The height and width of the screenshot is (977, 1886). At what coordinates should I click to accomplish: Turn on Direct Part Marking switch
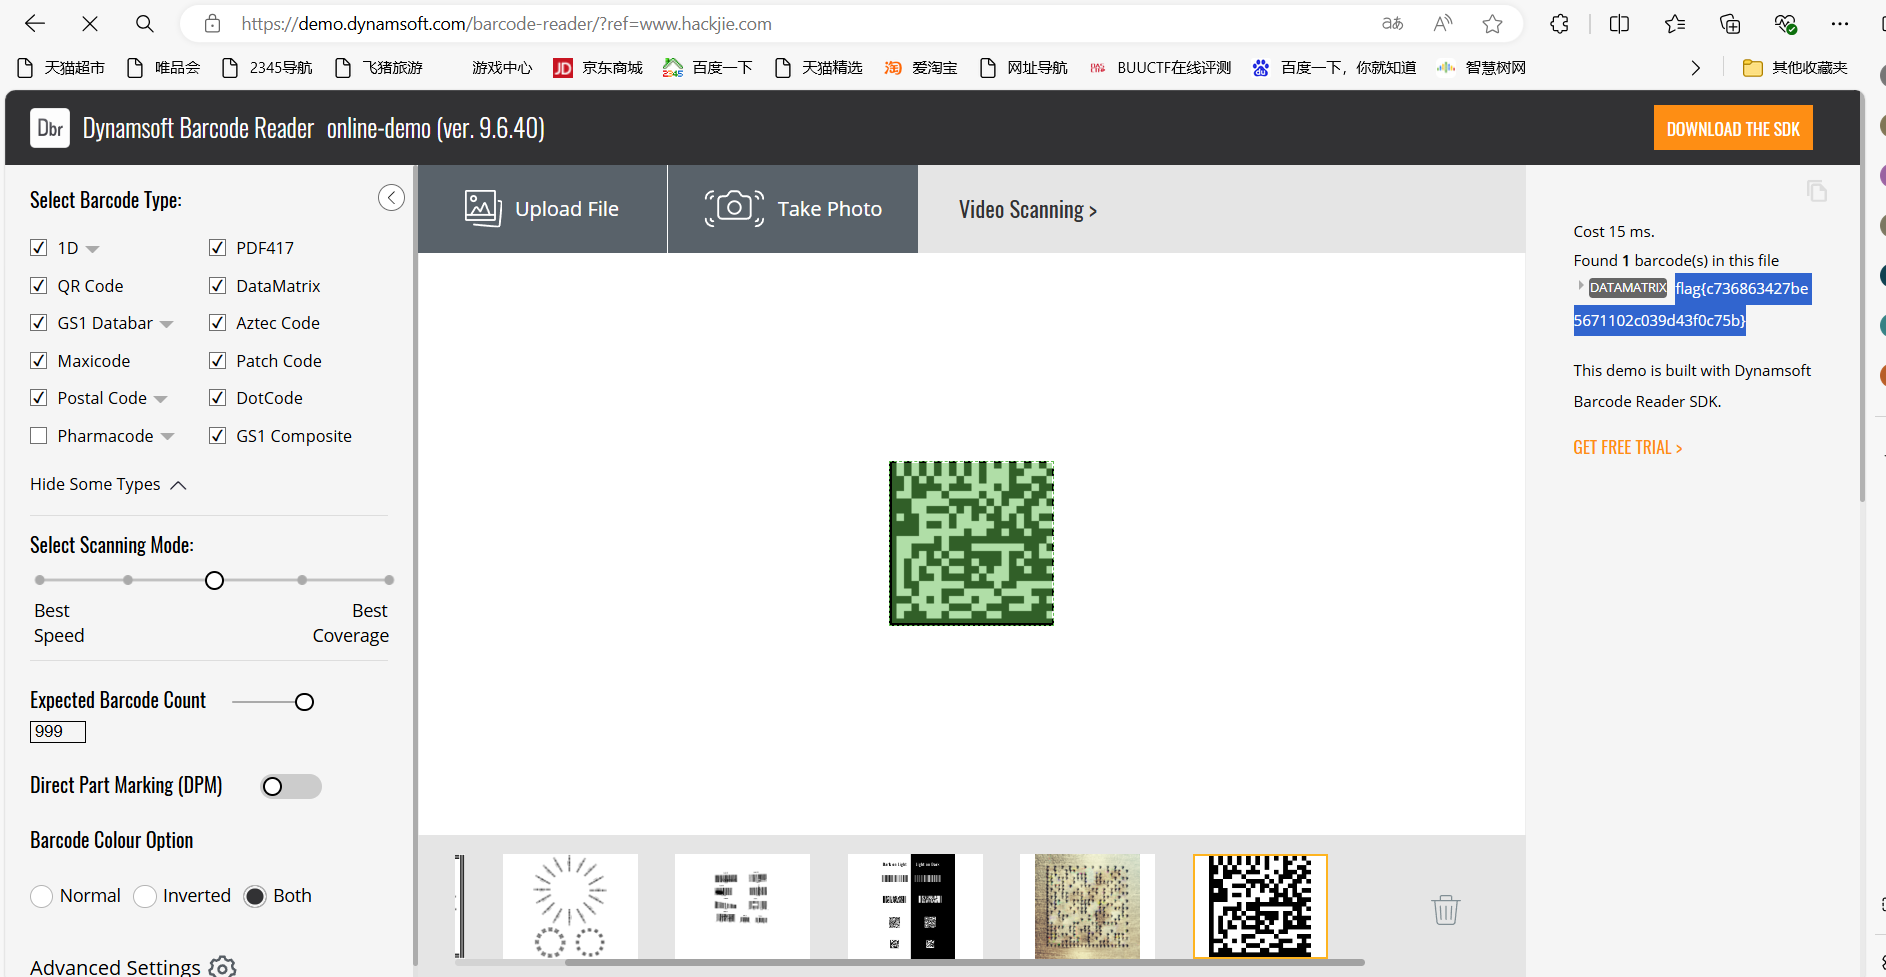click(x=291, y=786)
